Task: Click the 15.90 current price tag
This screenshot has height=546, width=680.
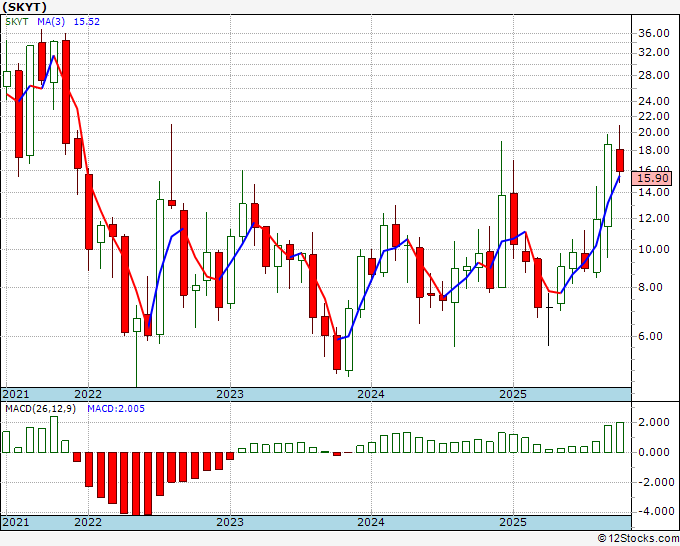Action: (x=653, y=178)
